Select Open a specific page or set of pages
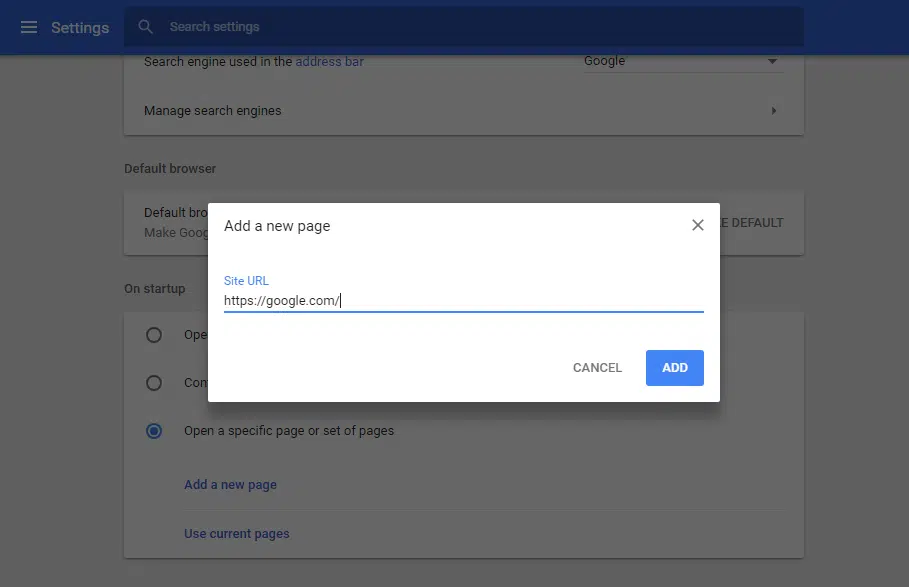The image size is (909, 587). pos(154,431)
